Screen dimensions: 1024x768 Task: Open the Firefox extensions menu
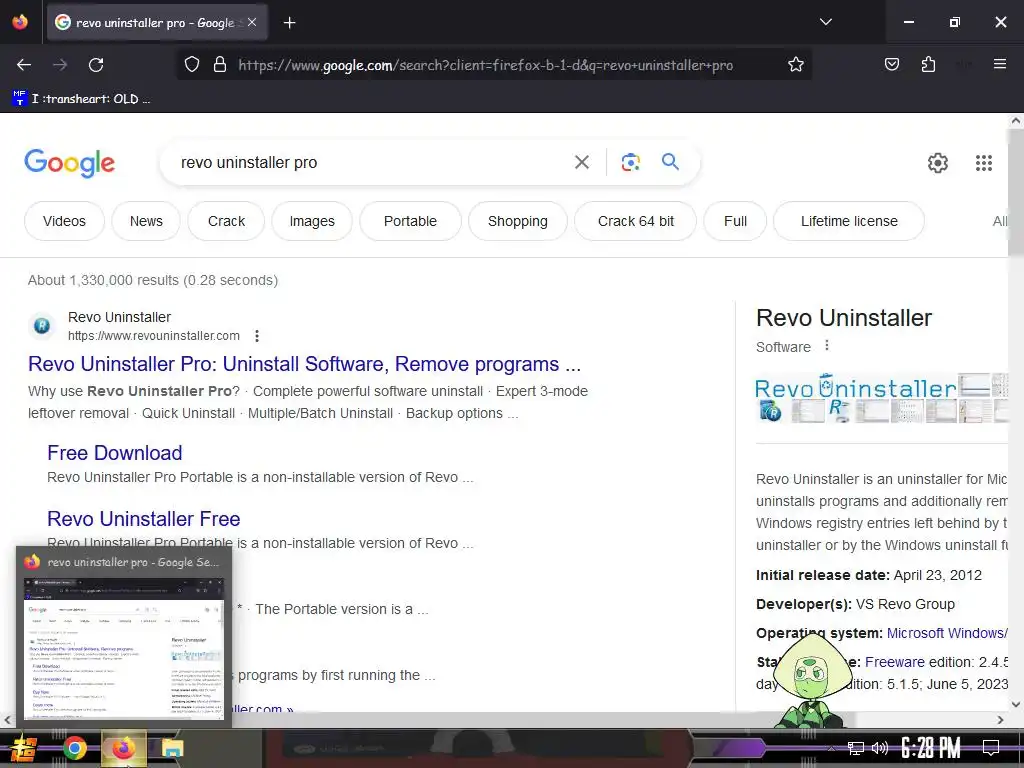tap(928, 64)
